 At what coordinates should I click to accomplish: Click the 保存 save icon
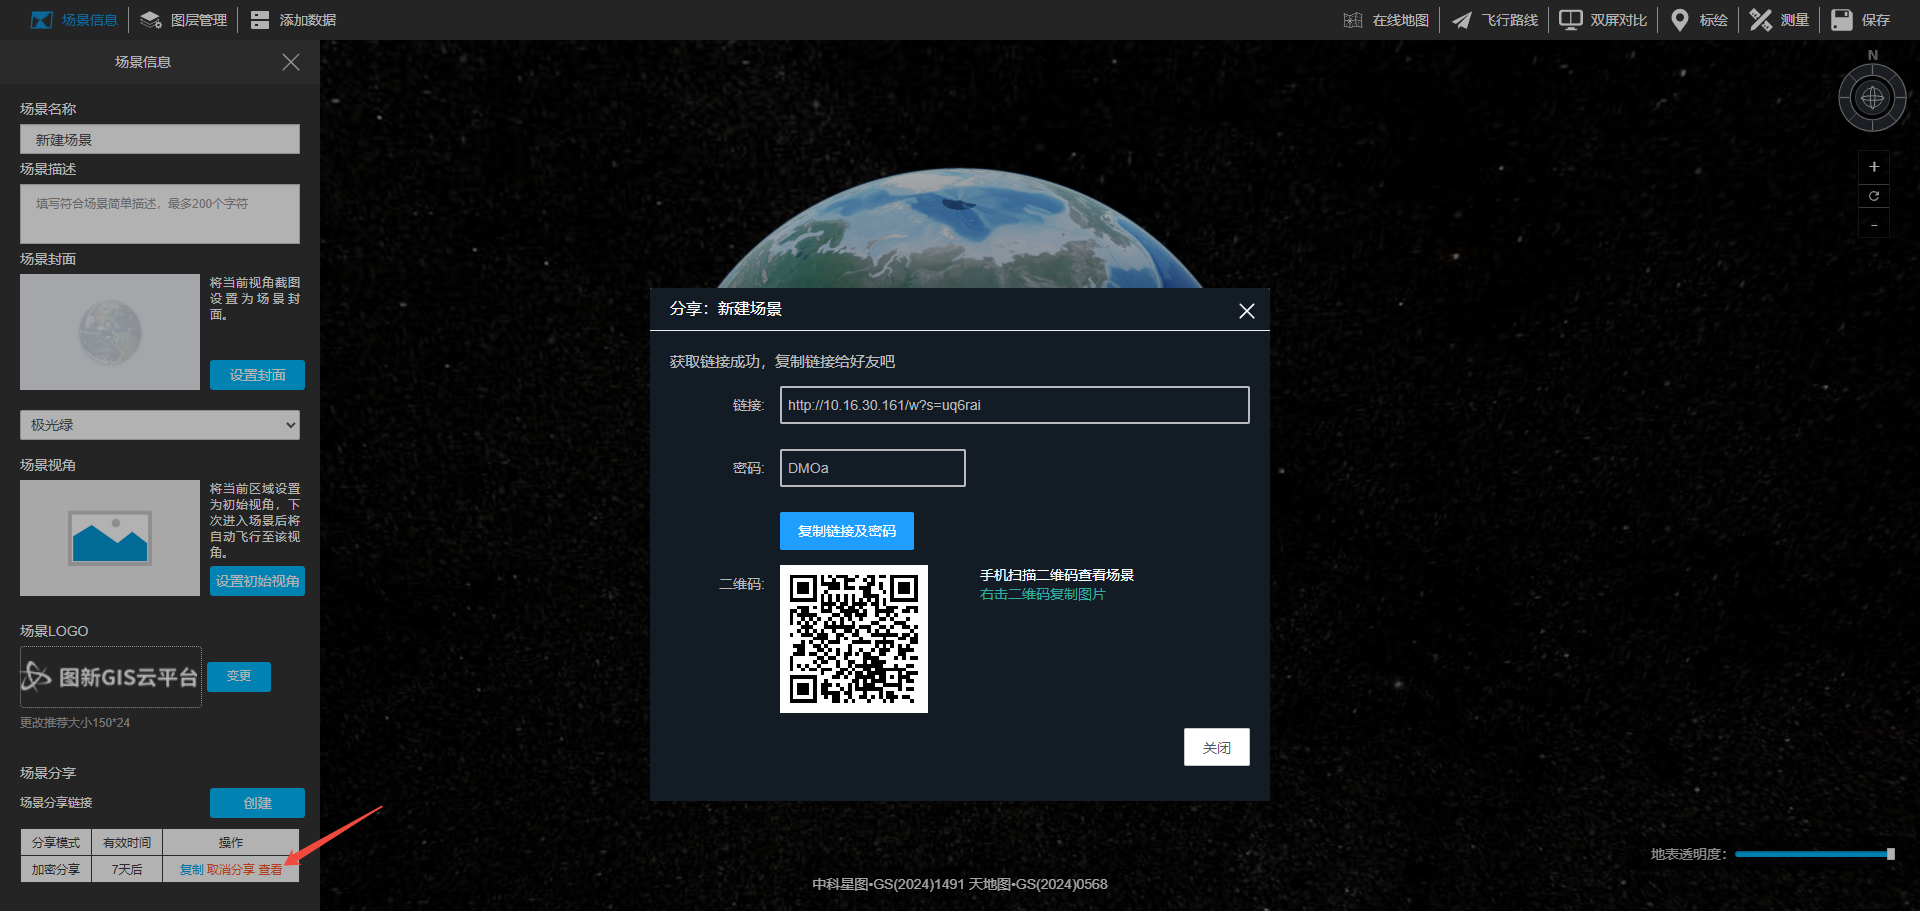1842,20
